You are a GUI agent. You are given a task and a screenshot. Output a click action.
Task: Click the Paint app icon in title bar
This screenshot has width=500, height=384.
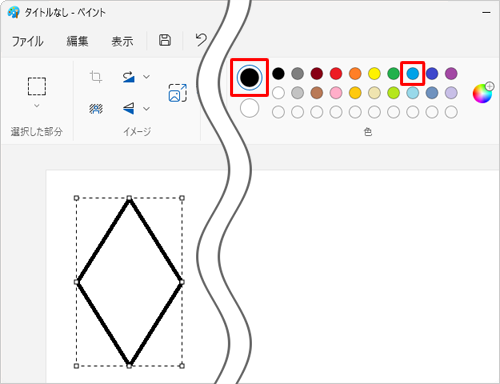coord(13,12)
